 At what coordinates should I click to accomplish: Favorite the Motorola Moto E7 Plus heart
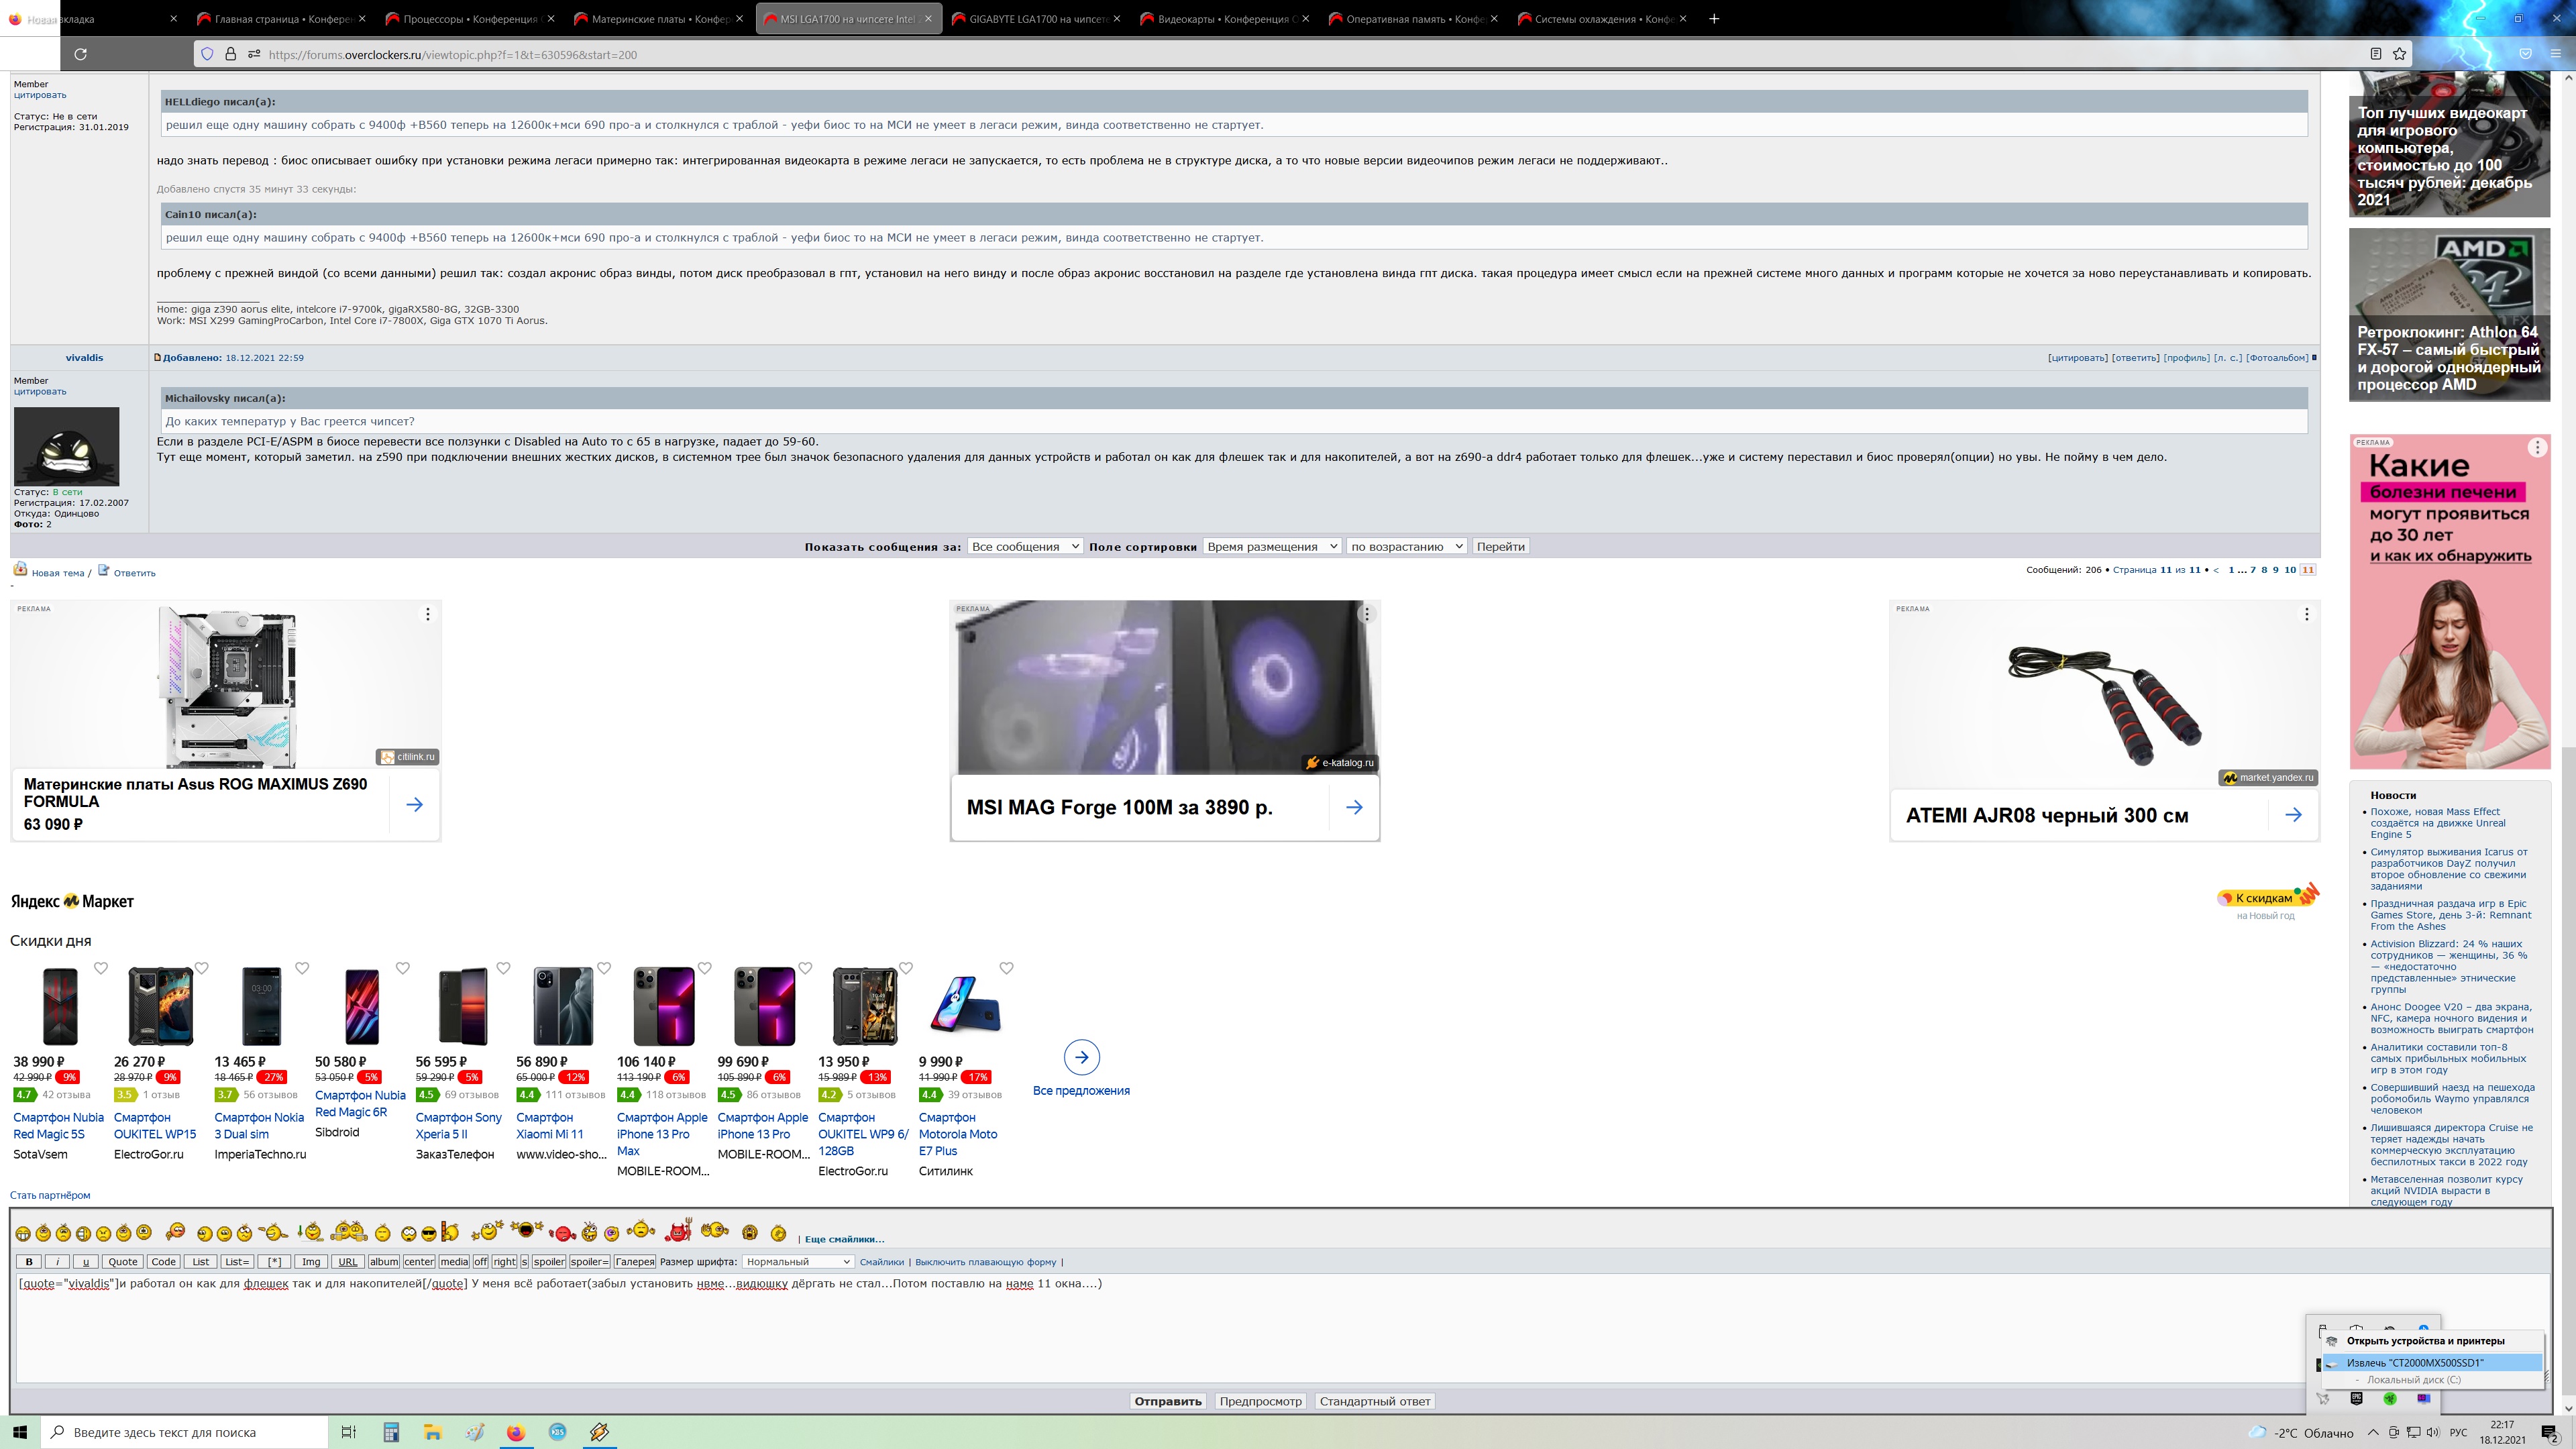tap(1007, 968)
